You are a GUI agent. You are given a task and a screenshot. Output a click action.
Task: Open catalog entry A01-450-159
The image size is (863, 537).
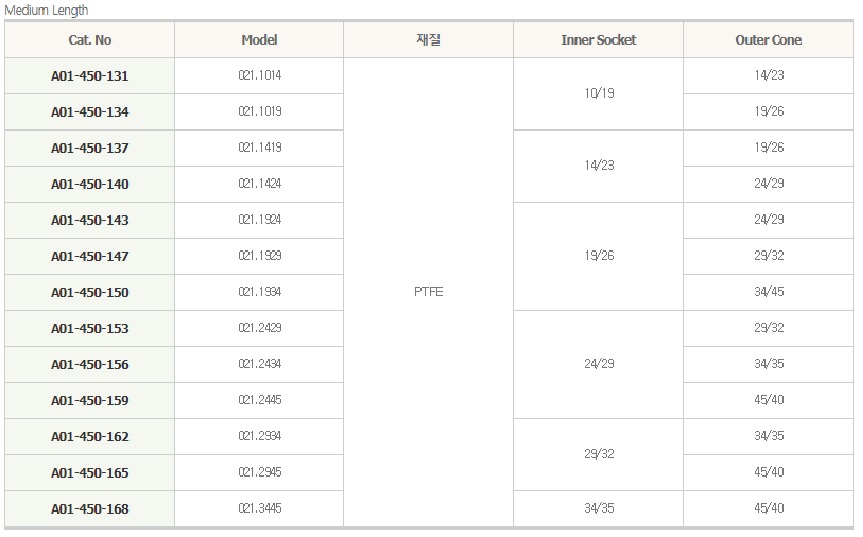point(89,400)
